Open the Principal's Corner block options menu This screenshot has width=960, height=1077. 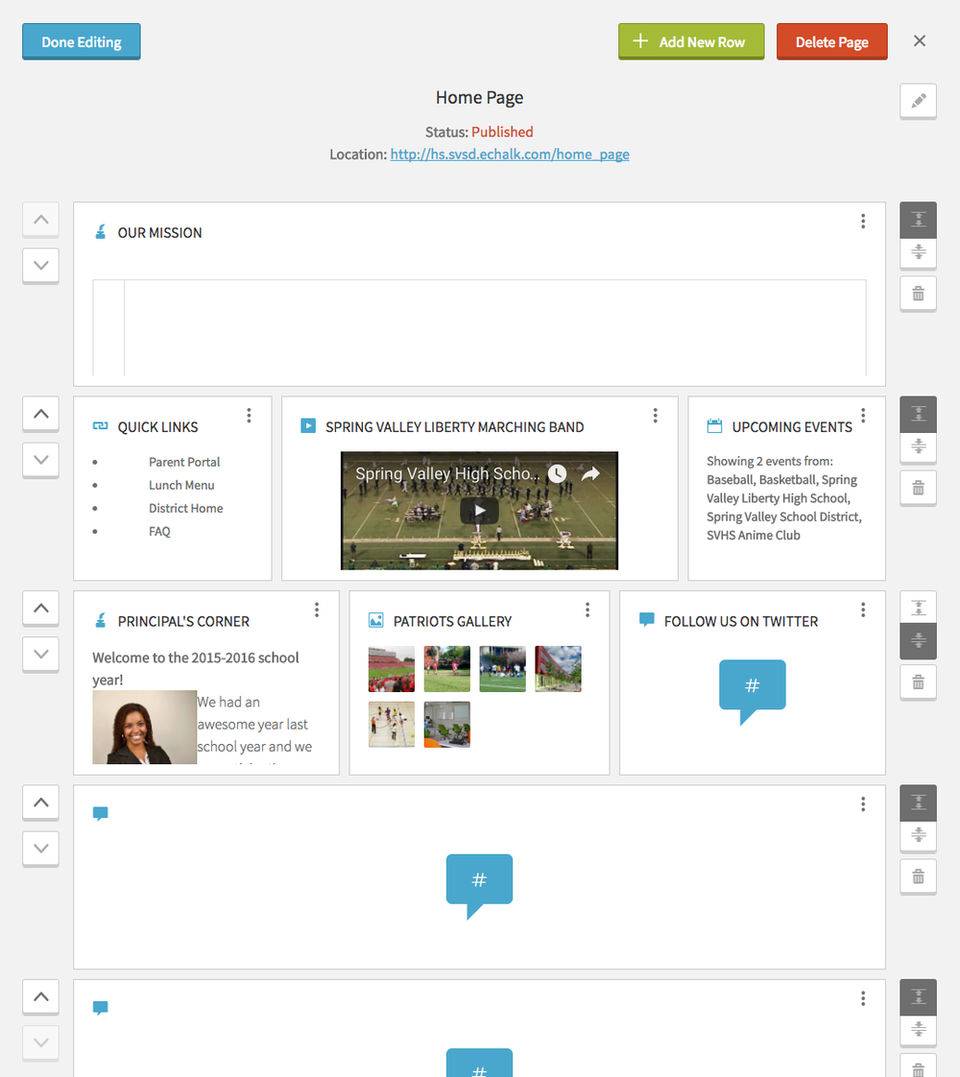coord(317,610)
